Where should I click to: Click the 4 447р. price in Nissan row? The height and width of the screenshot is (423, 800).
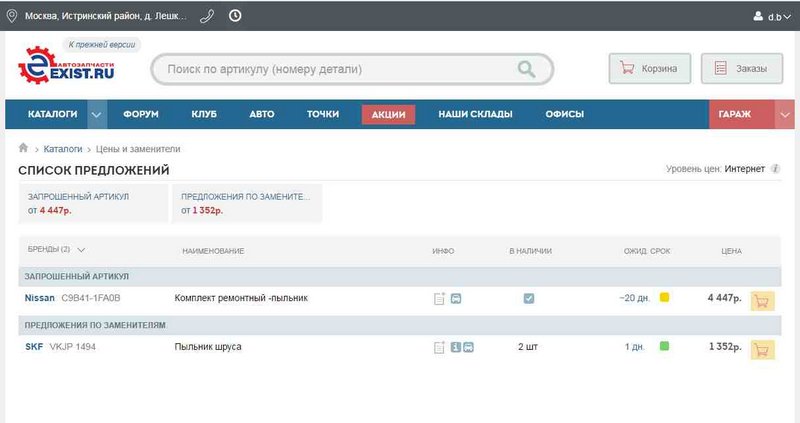click(724, 298)
